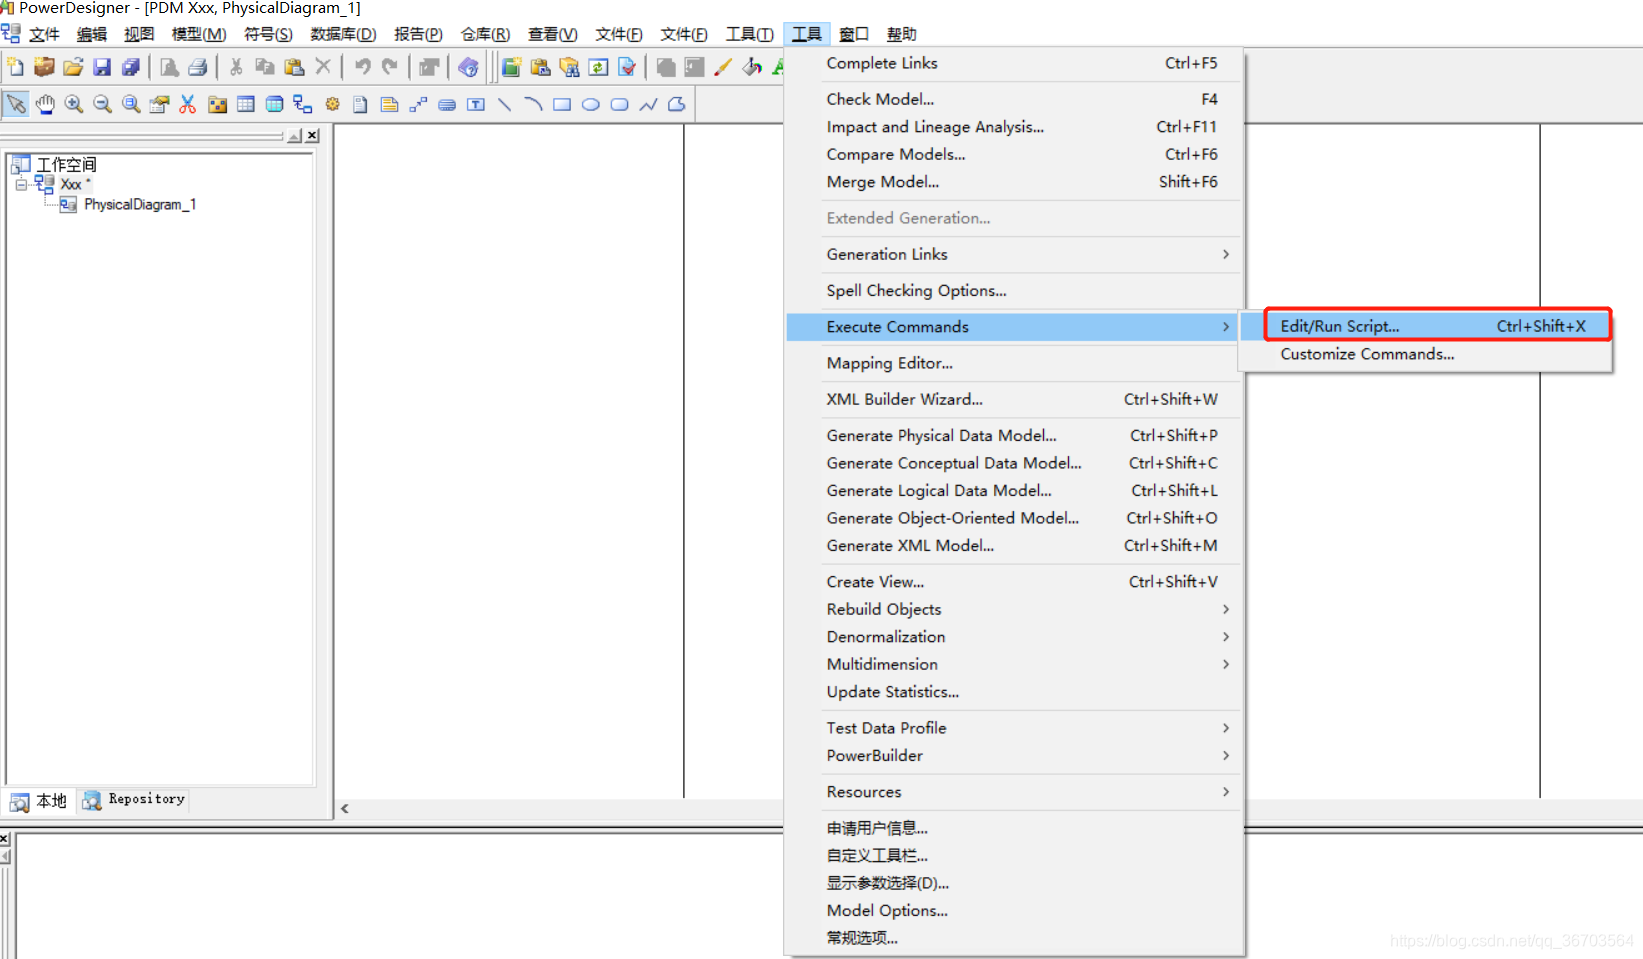The height and width of the screenshot is (959, 1643).
Task: Click the Save All icon
Action: pyautogui.click(x=131, y=67)
